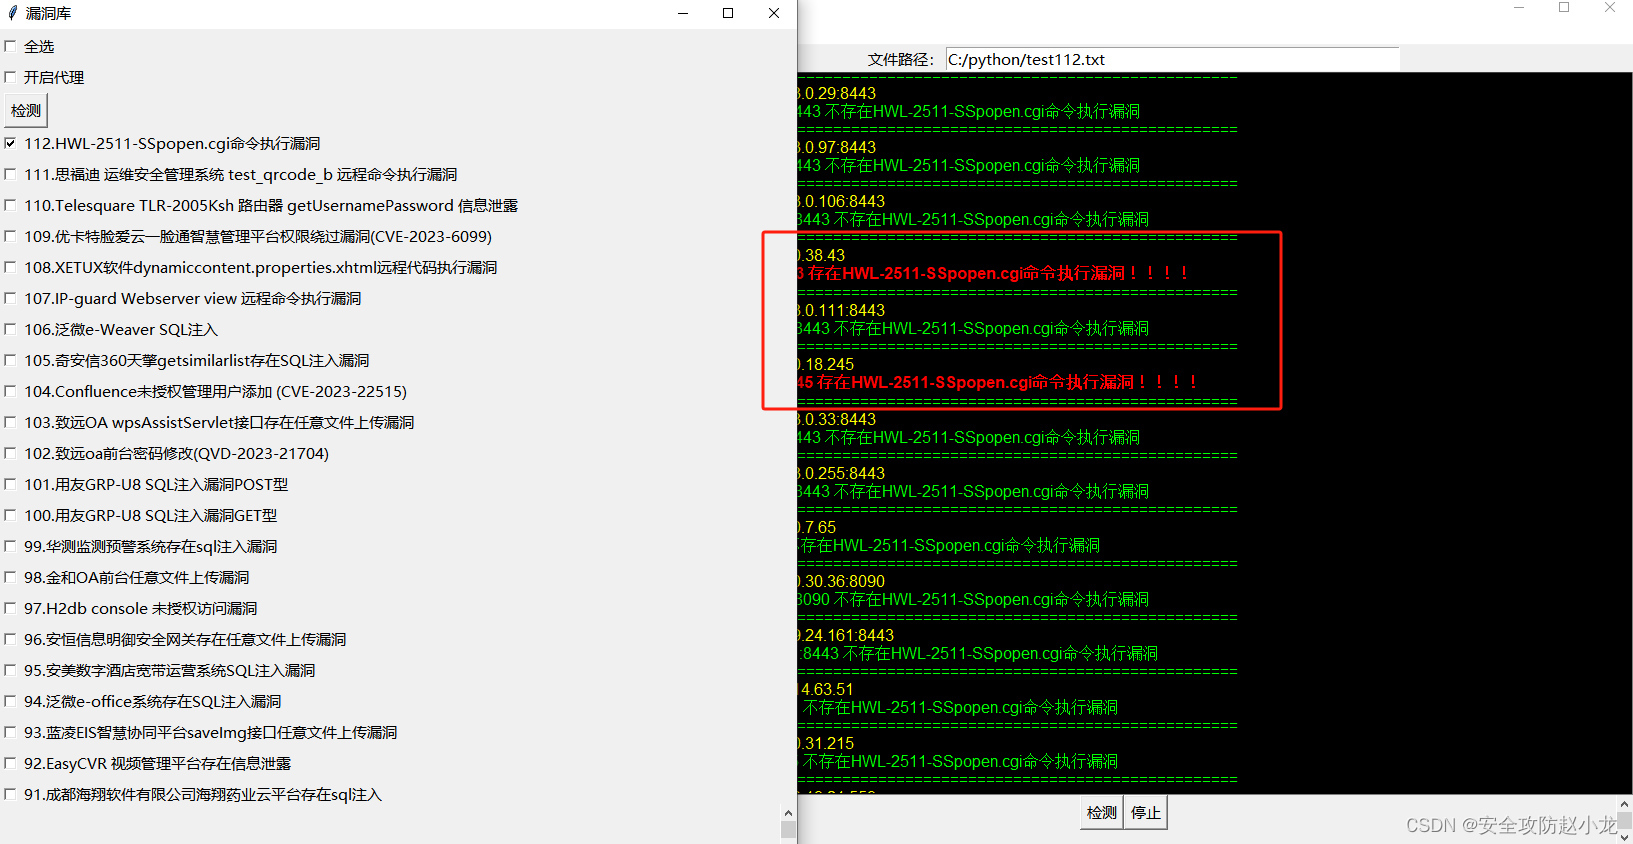Close the background scanner window
The height and width of the screenshot is (844, 1633).
click(1610, 7)
